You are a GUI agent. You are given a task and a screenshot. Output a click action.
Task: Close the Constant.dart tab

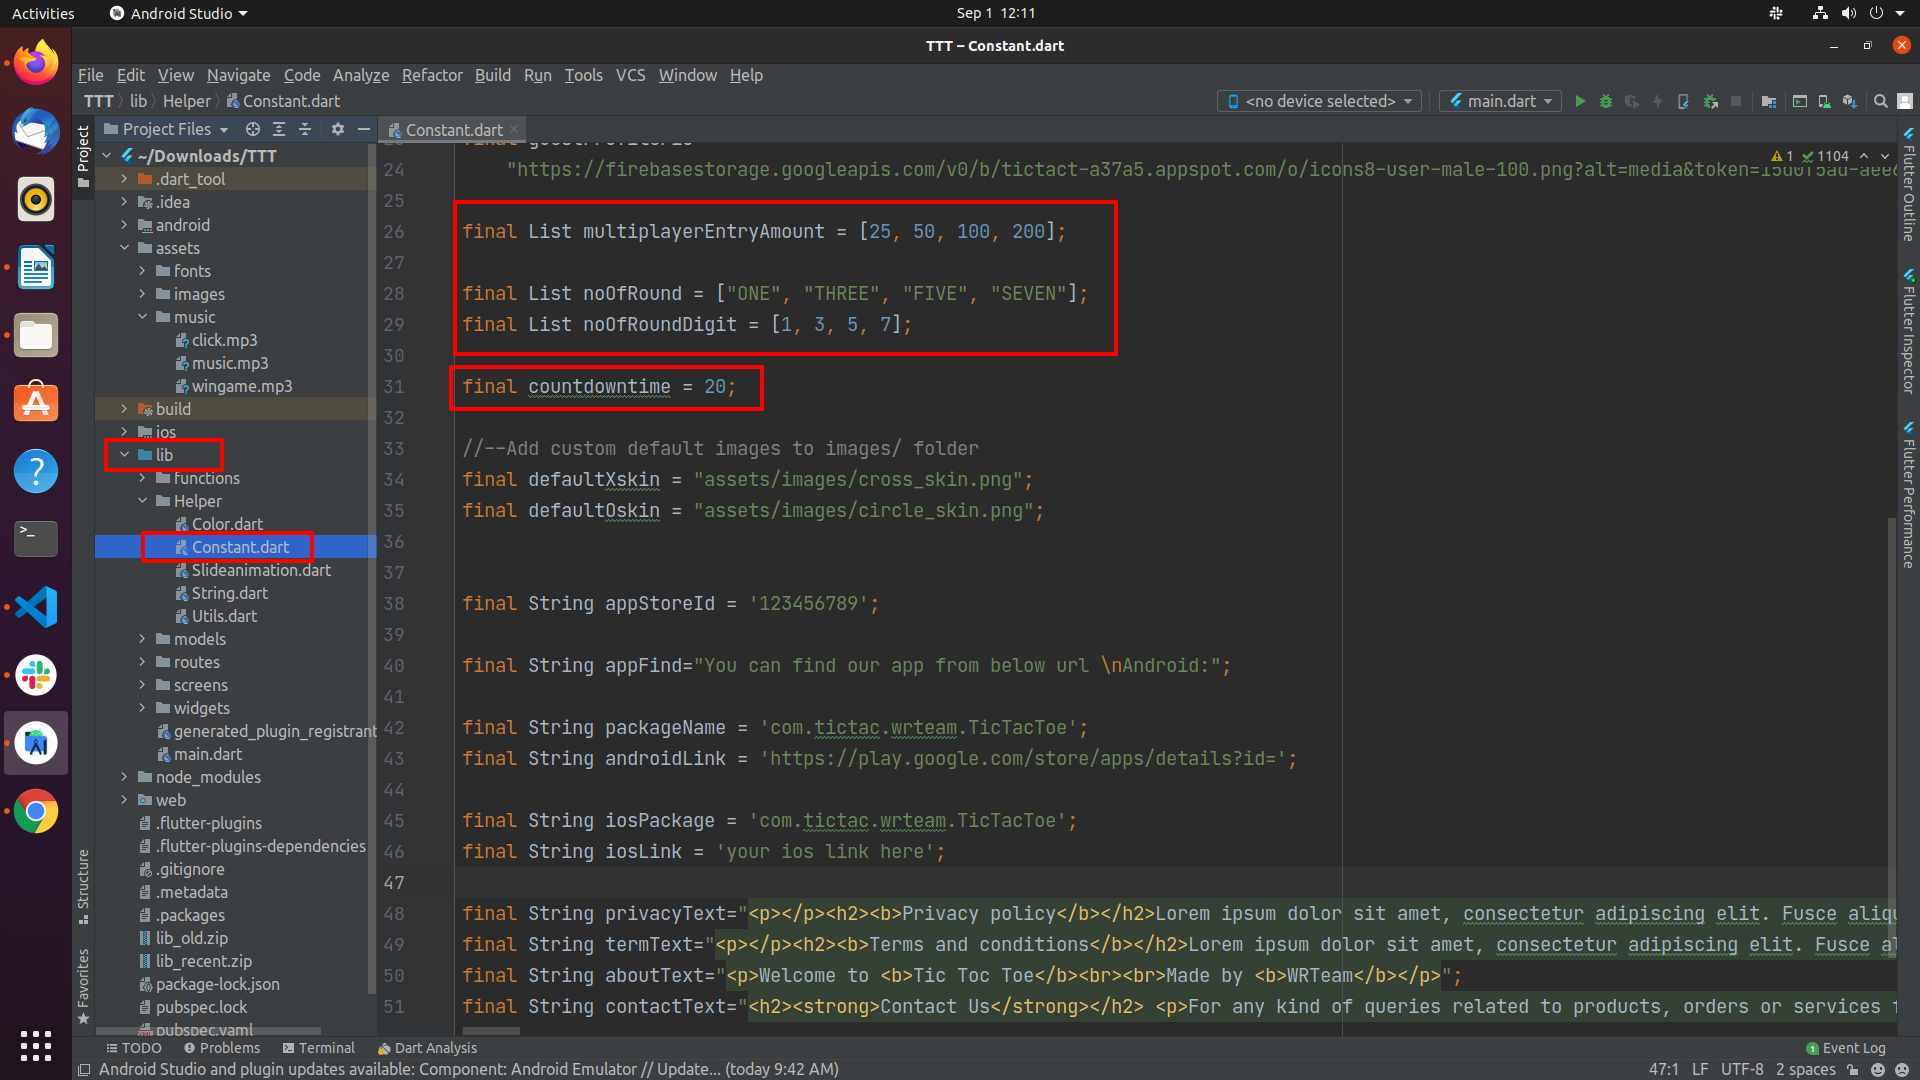point(514,129)
